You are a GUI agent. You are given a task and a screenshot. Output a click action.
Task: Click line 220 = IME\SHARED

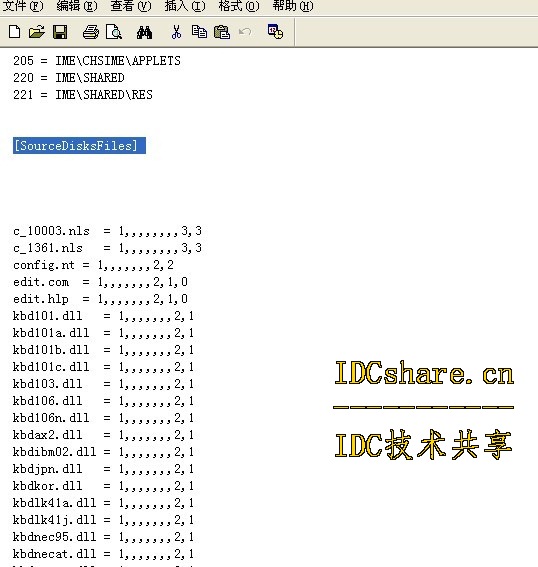(x=69, y=78)
